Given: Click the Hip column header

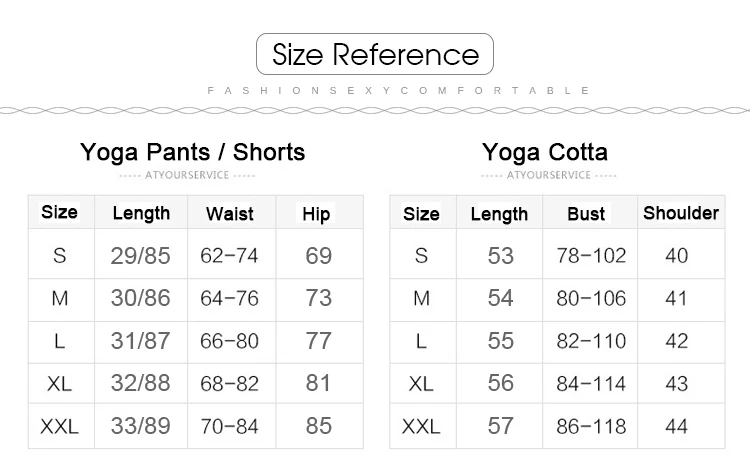Looking at the screenshot, I should coord(316,214).
